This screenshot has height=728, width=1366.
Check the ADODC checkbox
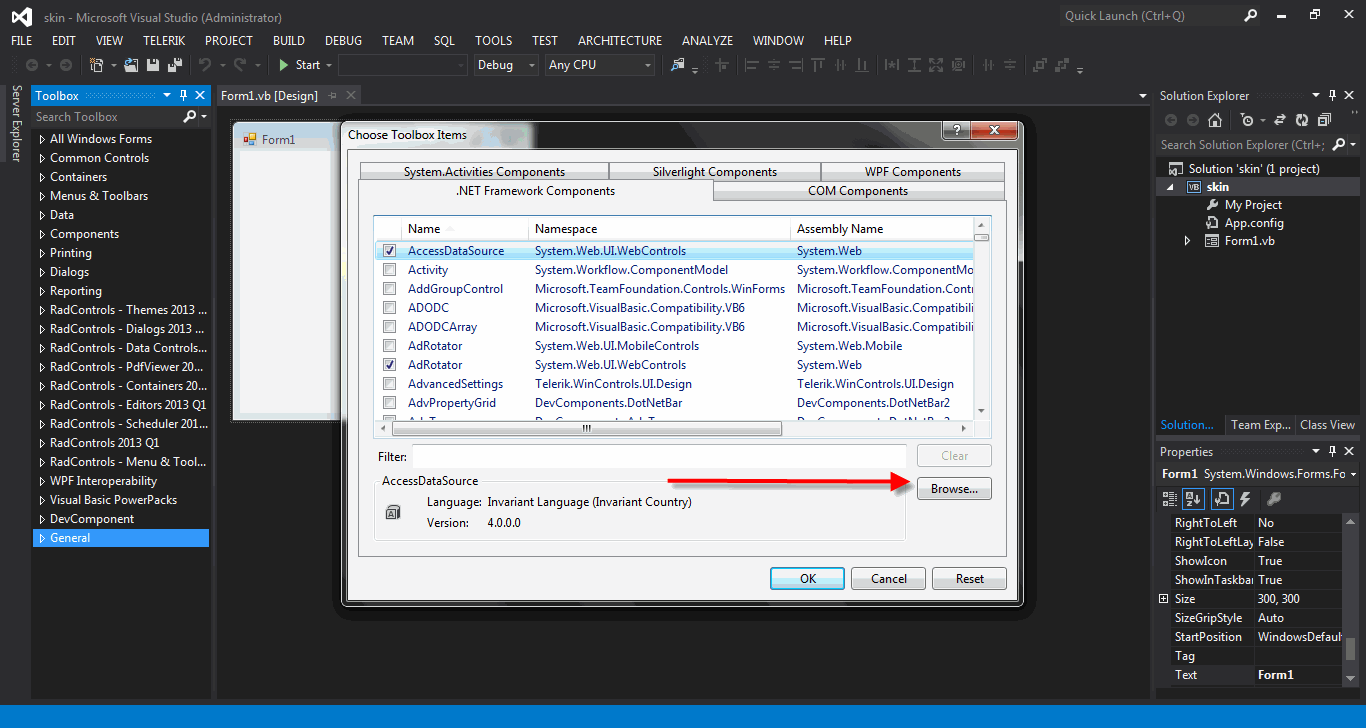(x=389, y=308)
